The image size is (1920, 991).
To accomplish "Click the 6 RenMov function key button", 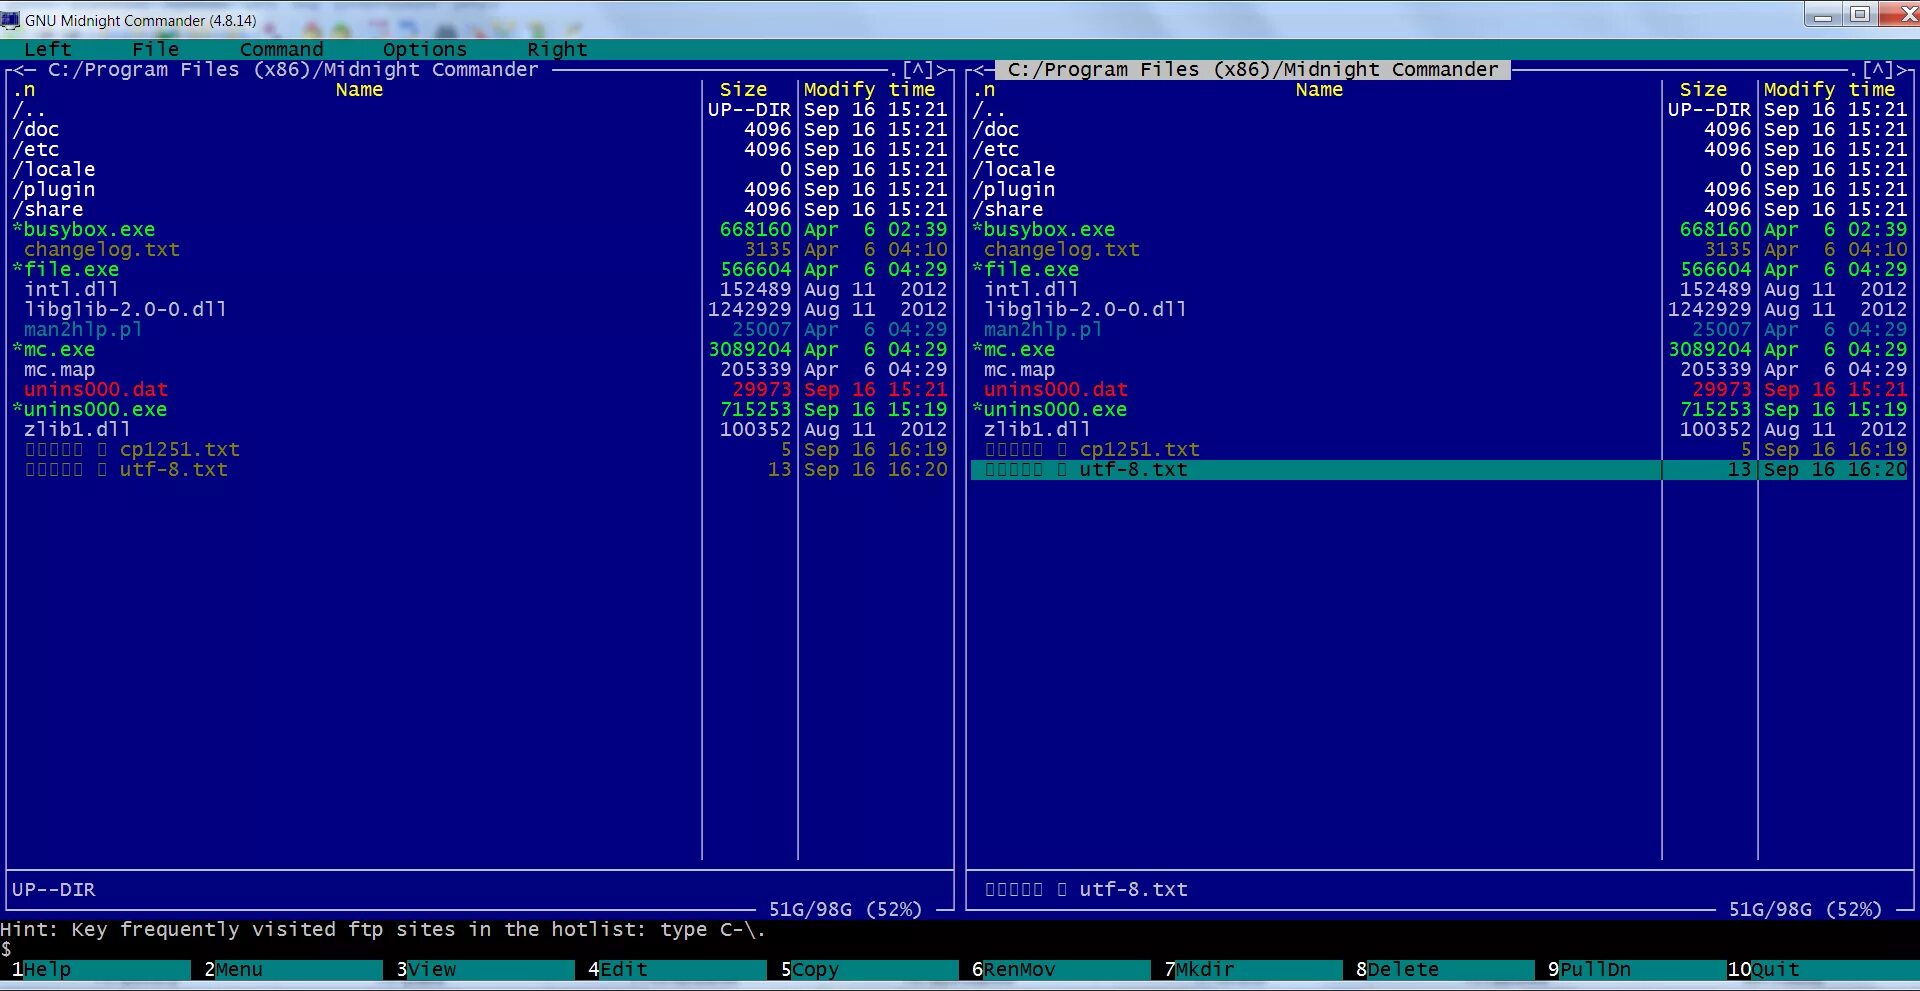I will click(1056, 970).
